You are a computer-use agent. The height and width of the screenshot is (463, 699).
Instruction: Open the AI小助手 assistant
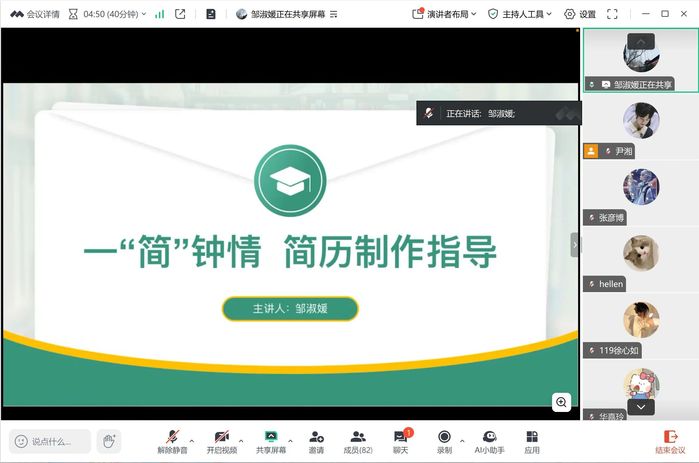pos(490,441)
